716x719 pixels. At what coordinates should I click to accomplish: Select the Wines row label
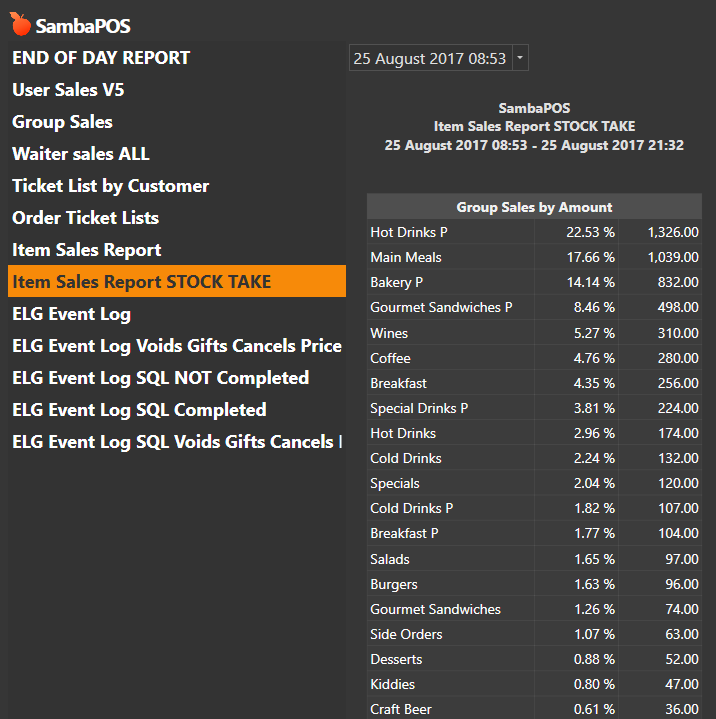coord(389,333)
